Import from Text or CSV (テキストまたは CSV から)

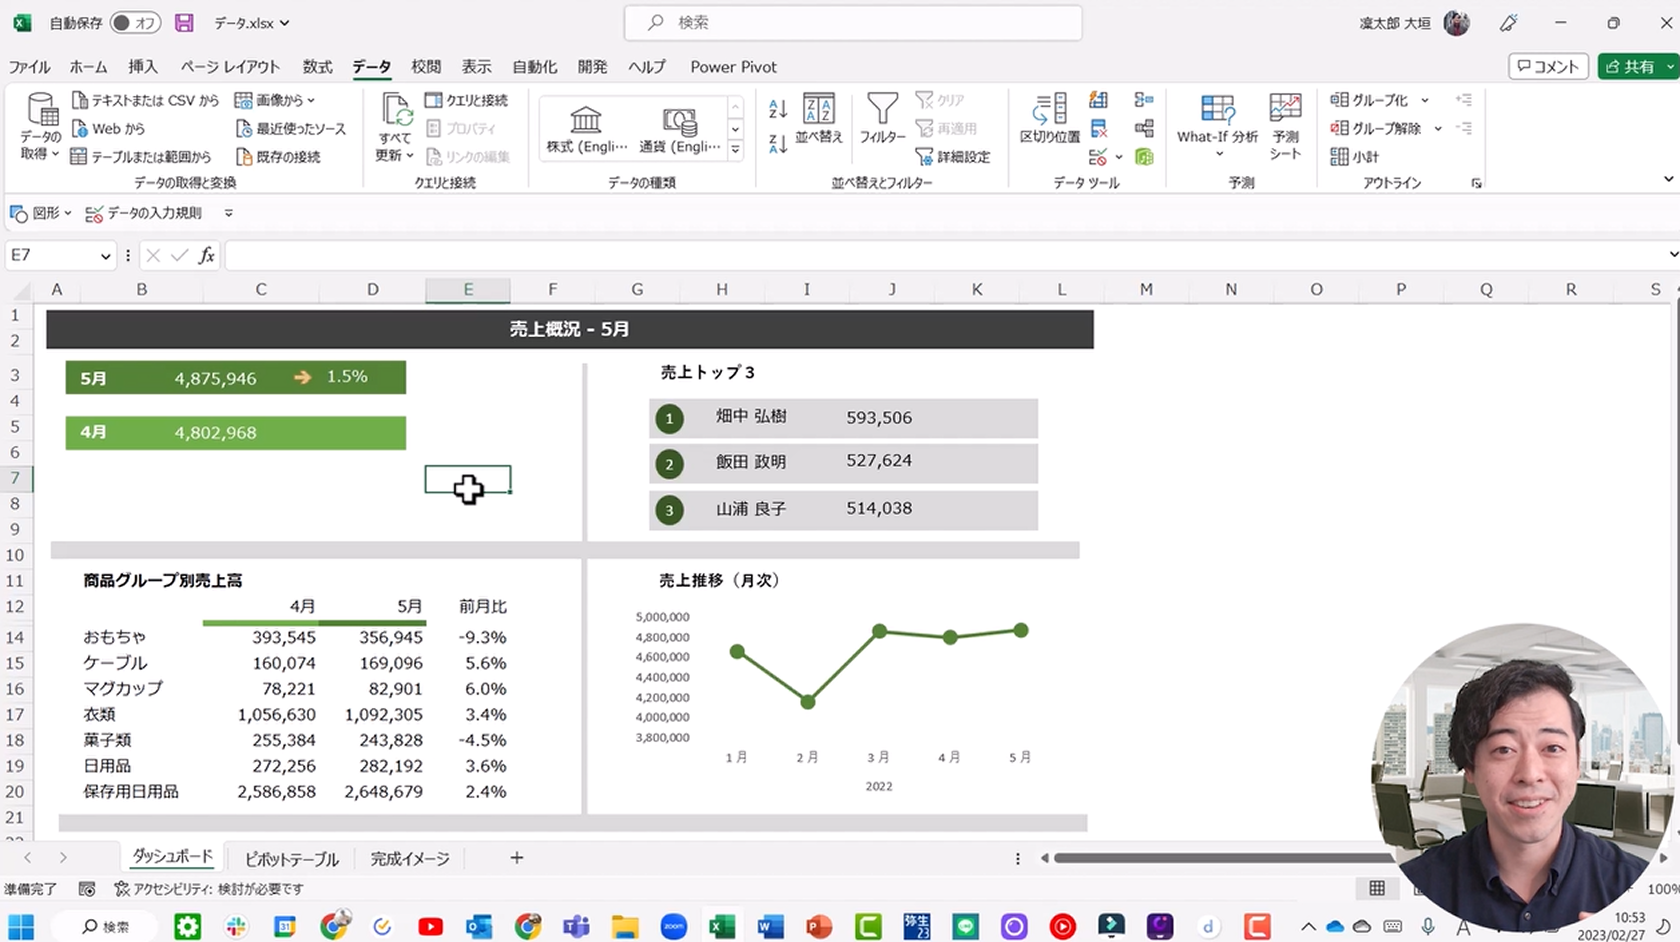tap(146, 100)
